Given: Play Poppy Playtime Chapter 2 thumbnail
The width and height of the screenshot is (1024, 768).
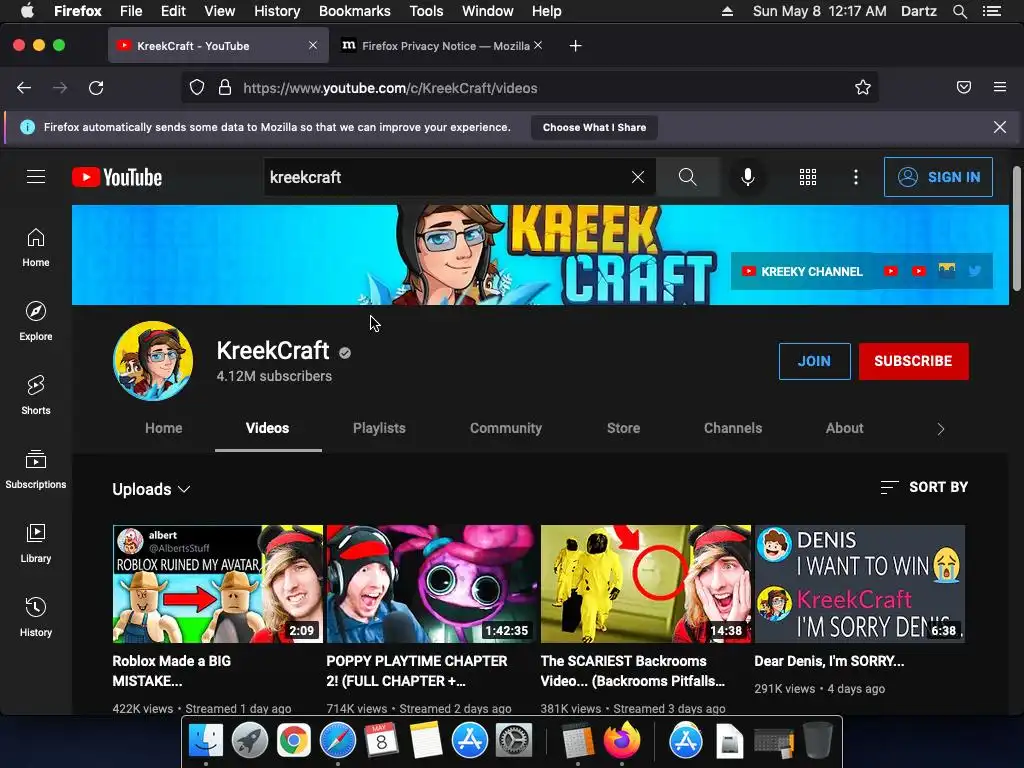Looking at the screenshot, I should click(x=432, y=584).
